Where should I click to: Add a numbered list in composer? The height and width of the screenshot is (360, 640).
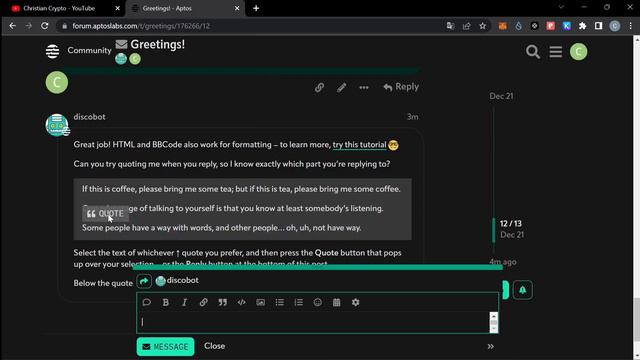click(x=299, y=302)
